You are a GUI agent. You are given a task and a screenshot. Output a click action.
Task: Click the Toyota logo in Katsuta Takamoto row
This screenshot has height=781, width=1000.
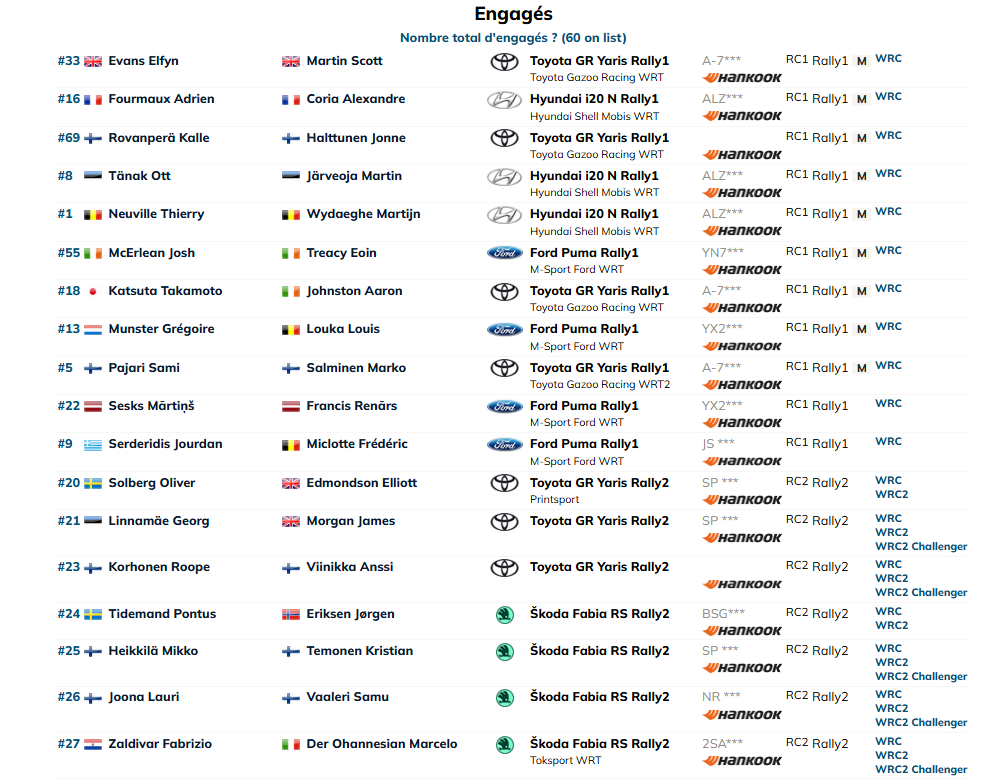tap(504, 292)
